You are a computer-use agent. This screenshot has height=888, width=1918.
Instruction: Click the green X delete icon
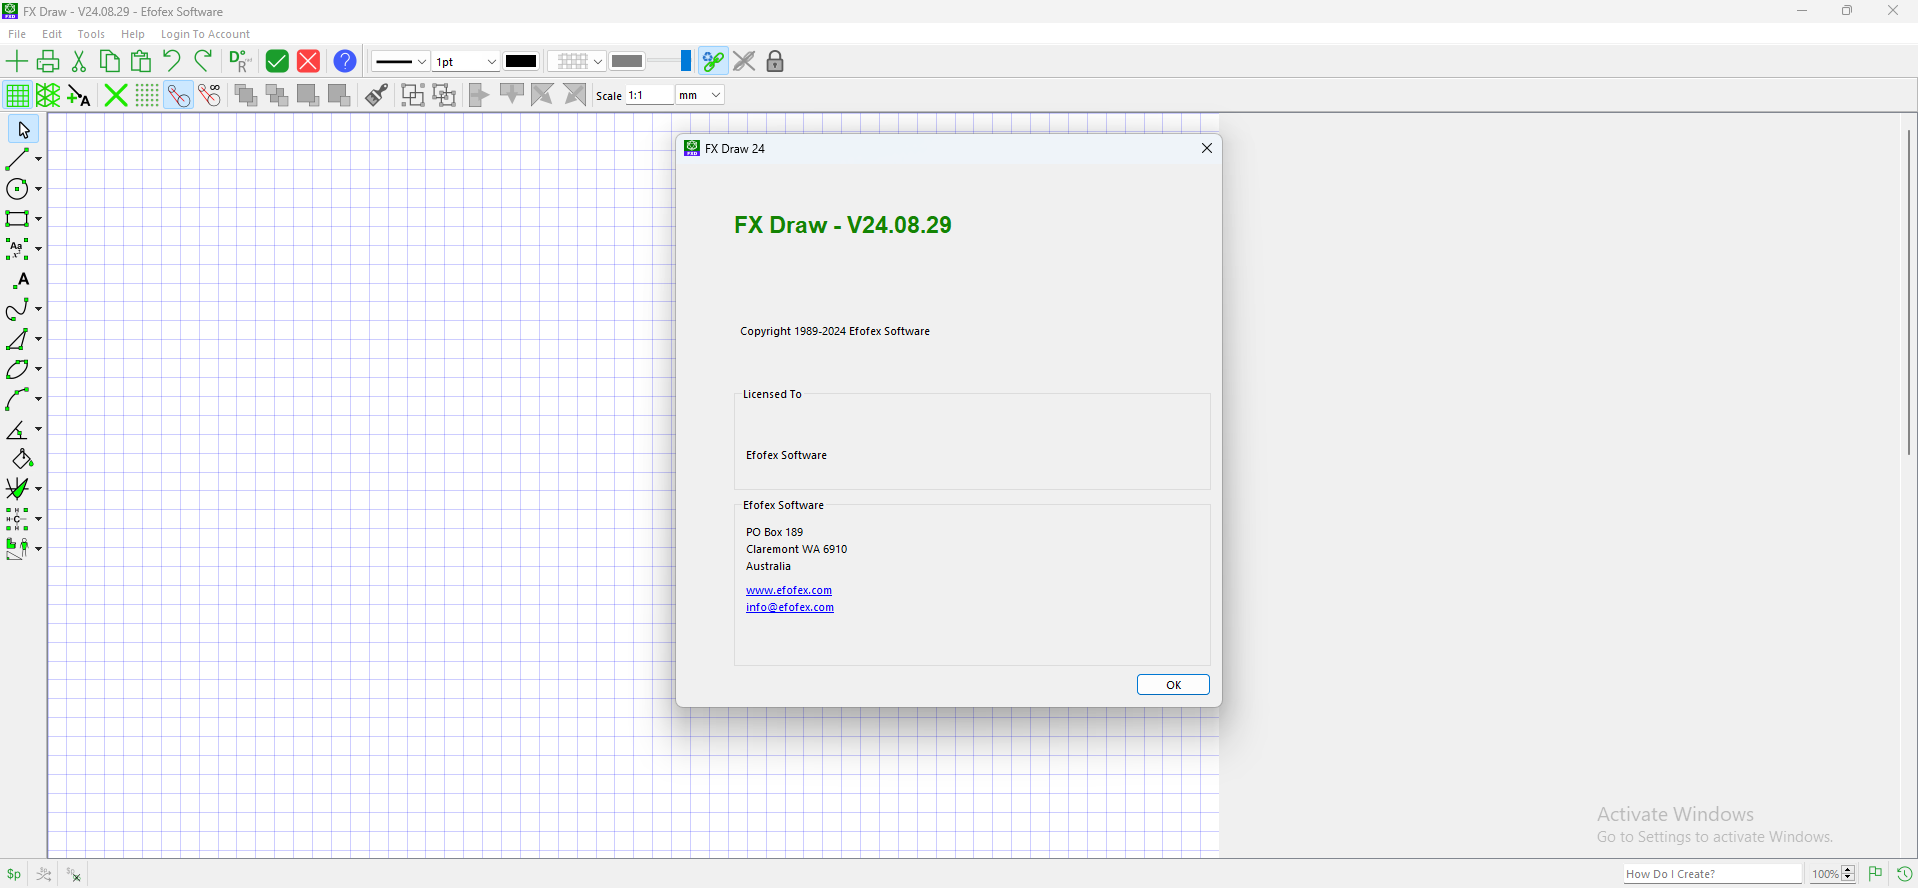click(116, 95)
